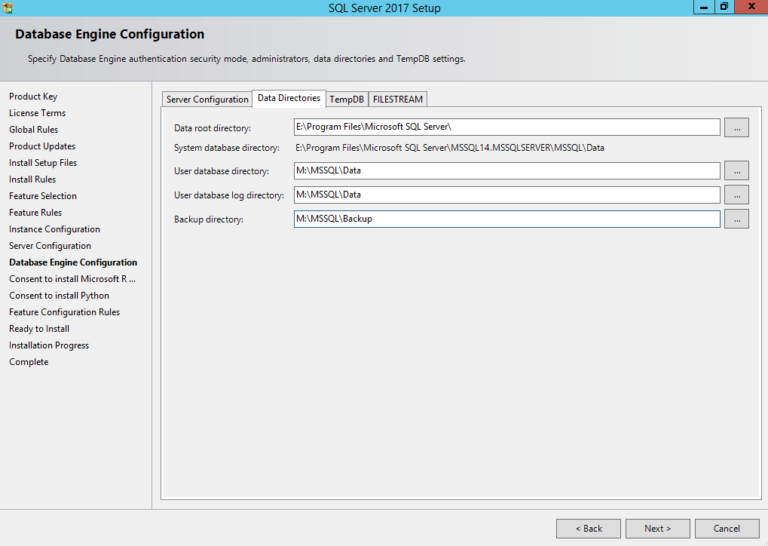Cancel the SQL Server setup
Viewport: 768px width, 546px height.
coord(727,529)
